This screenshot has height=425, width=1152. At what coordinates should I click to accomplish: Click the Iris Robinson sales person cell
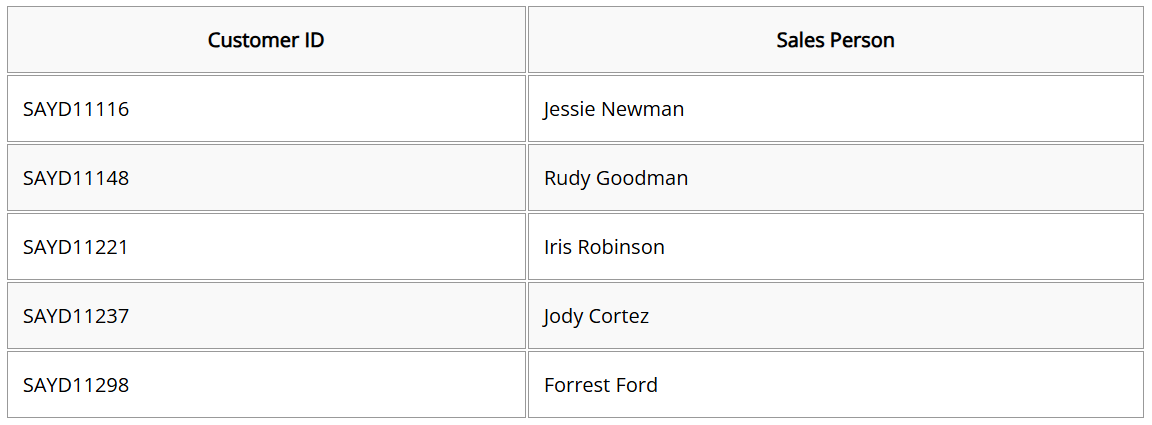pyautogui.click(x=835, y=247)
